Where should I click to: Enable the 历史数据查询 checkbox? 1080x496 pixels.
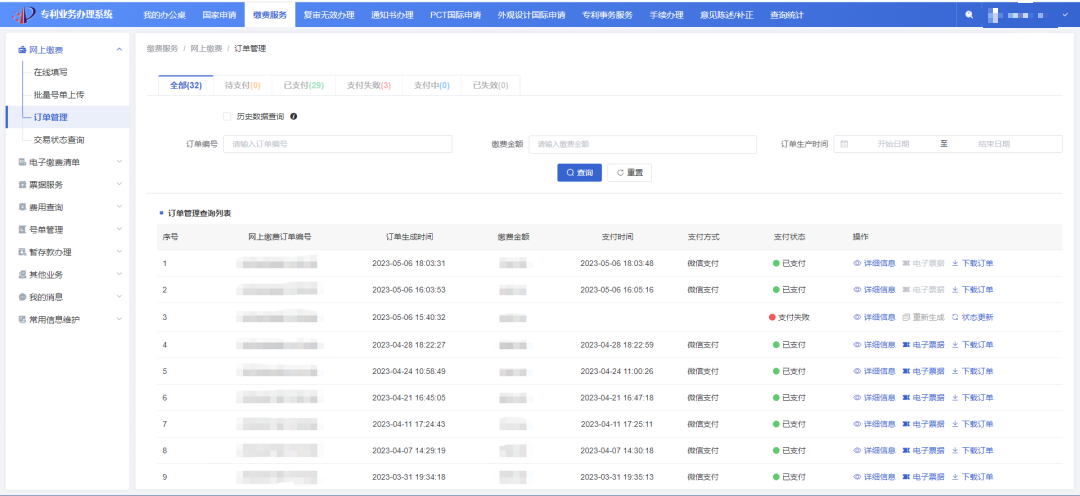coord(227,116)
